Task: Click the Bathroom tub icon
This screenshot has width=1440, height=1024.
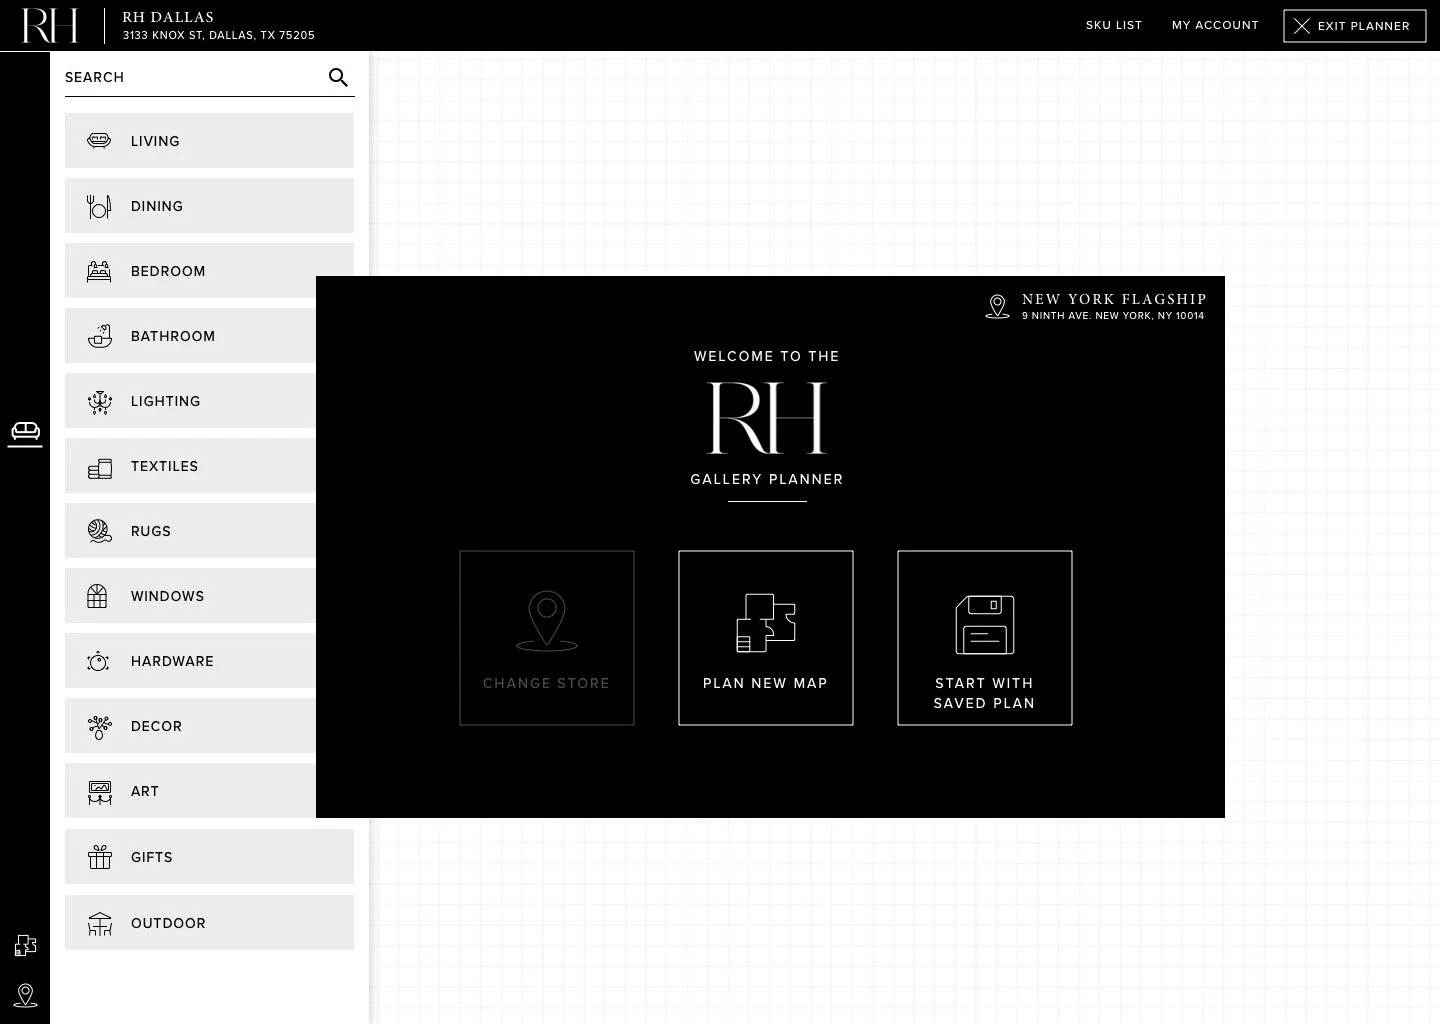Action: (x=99, y=336)
